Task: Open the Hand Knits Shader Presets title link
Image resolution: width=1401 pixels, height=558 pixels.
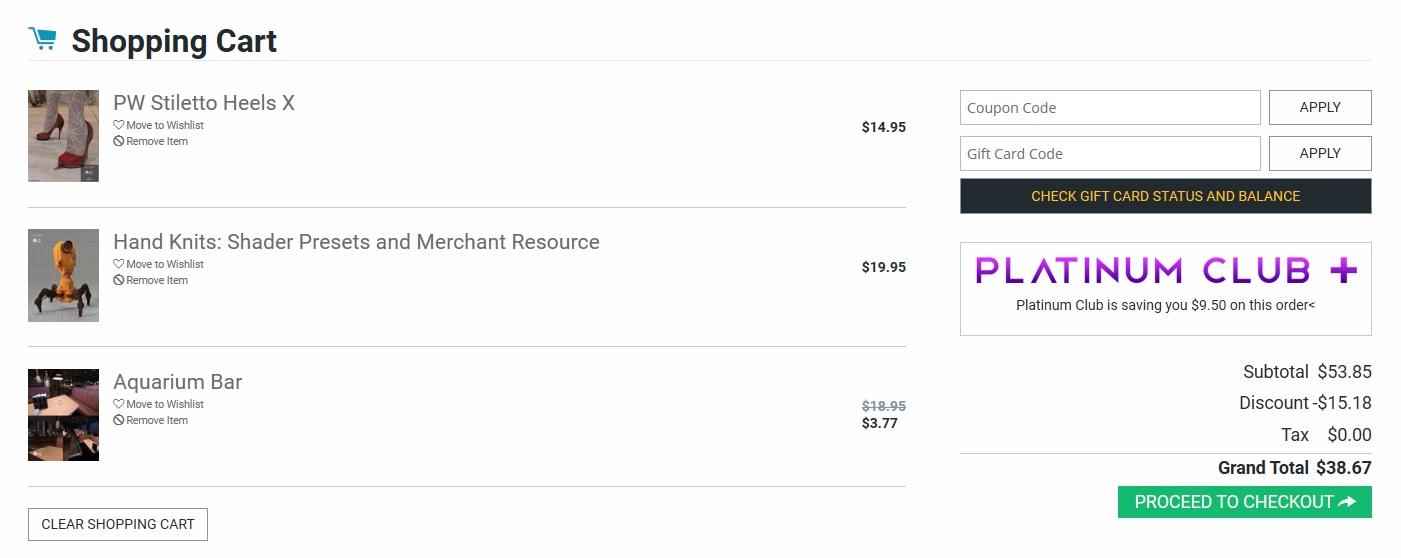Action: [x=356, y=242]
